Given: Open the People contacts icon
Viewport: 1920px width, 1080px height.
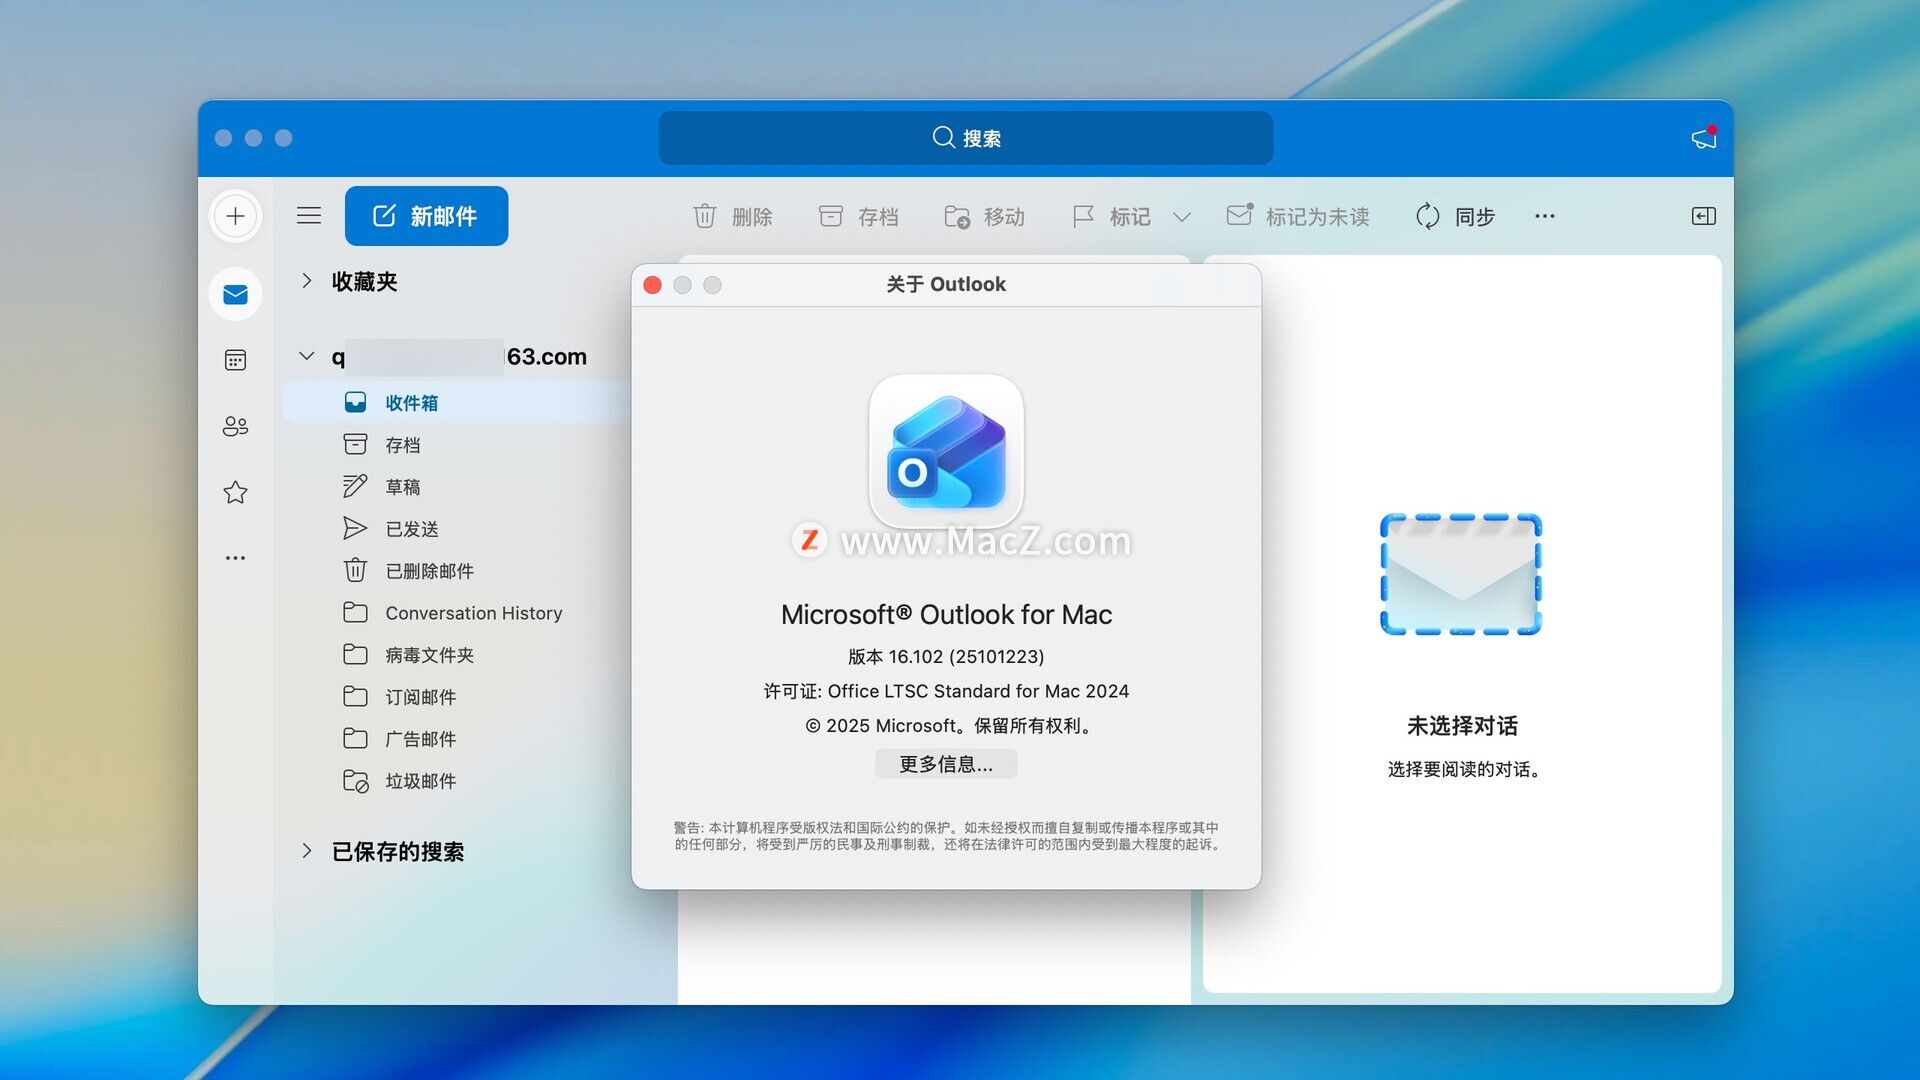Looking at the screenshot, I should click(x=235, y=426).
